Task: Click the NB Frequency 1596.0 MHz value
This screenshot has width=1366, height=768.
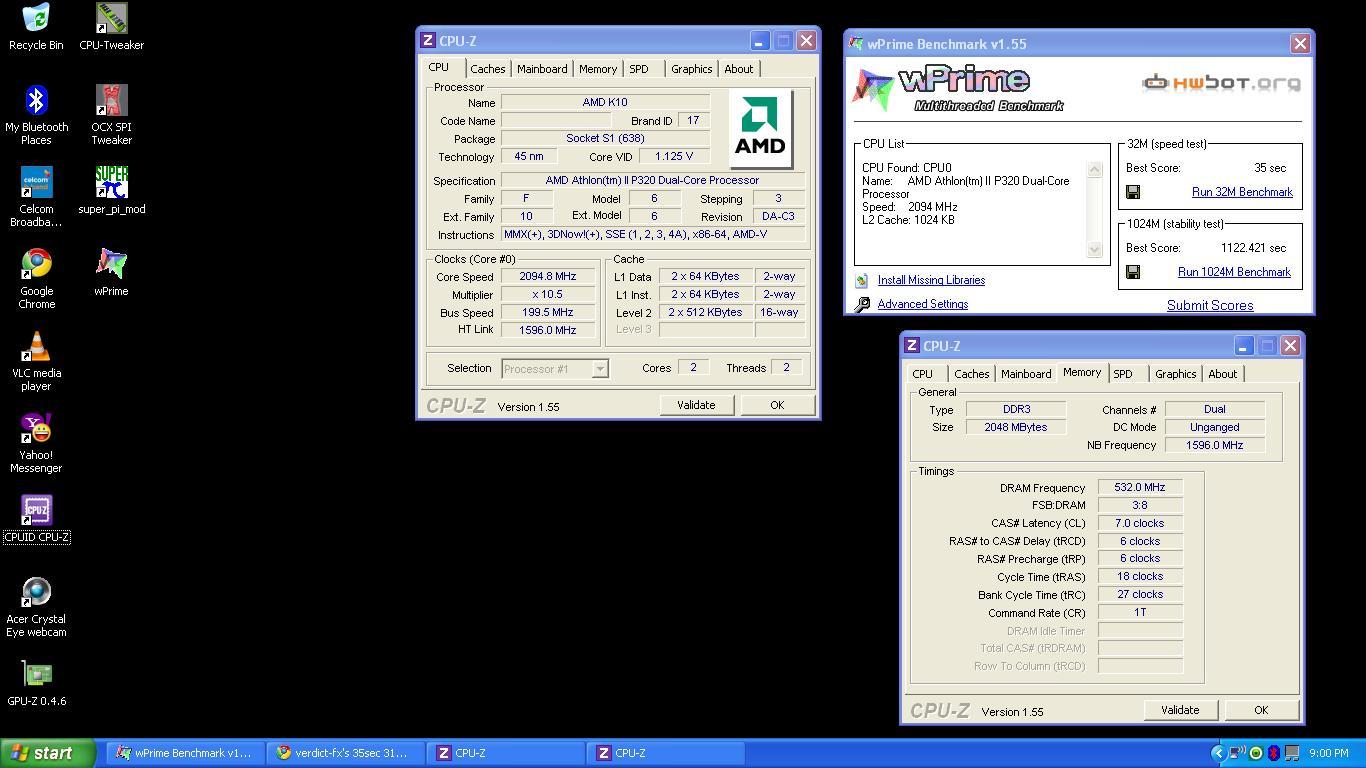Action: [x=1215, y=446]
